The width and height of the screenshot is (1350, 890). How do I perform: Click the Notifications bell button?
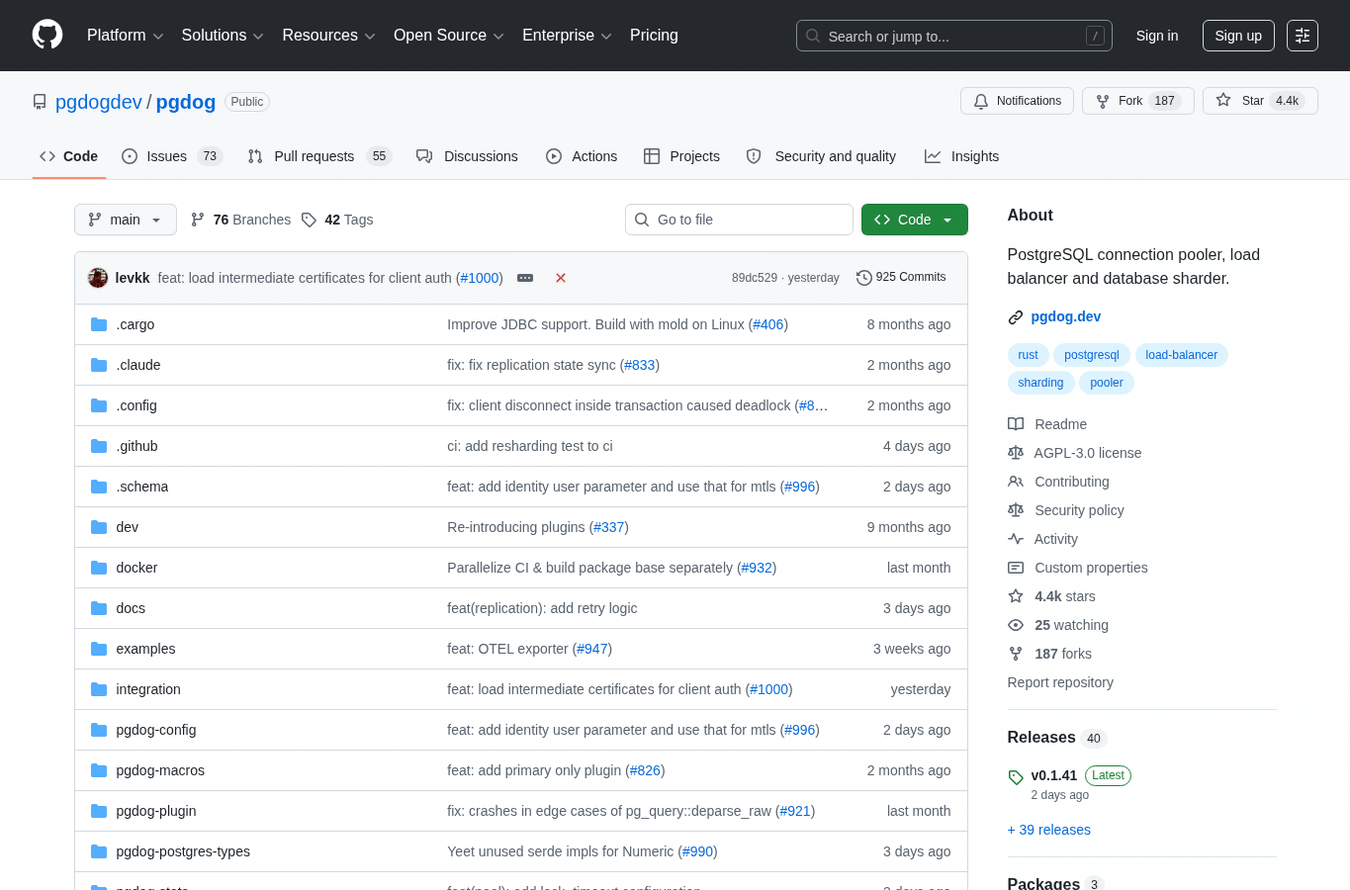(x=1017, y=101)
